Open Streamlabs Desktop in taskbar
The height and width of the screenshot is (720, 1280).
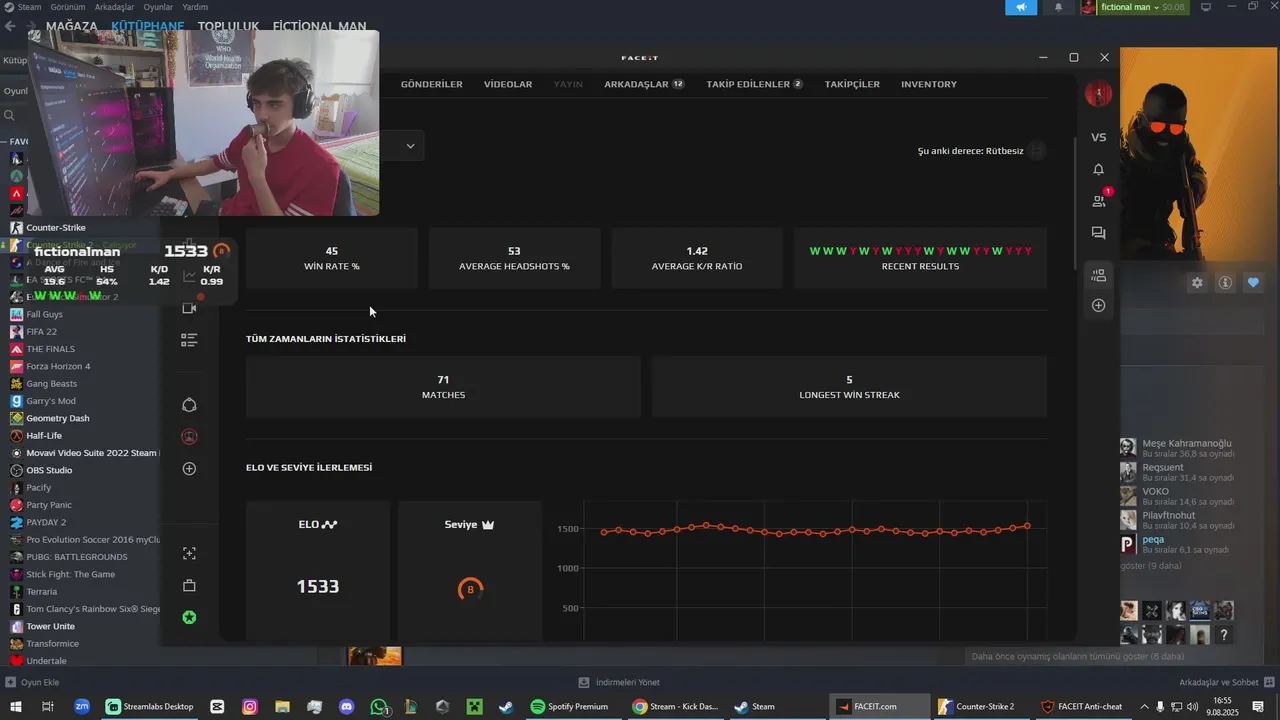[150, 706]
